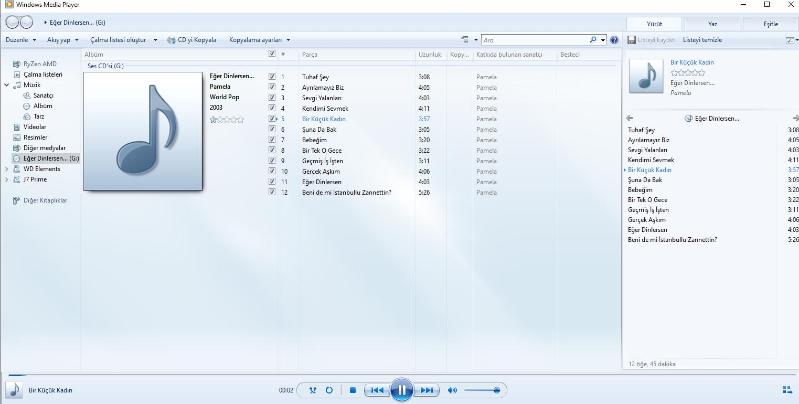Switch to Now Playing view icon

(x=787, y=390)
